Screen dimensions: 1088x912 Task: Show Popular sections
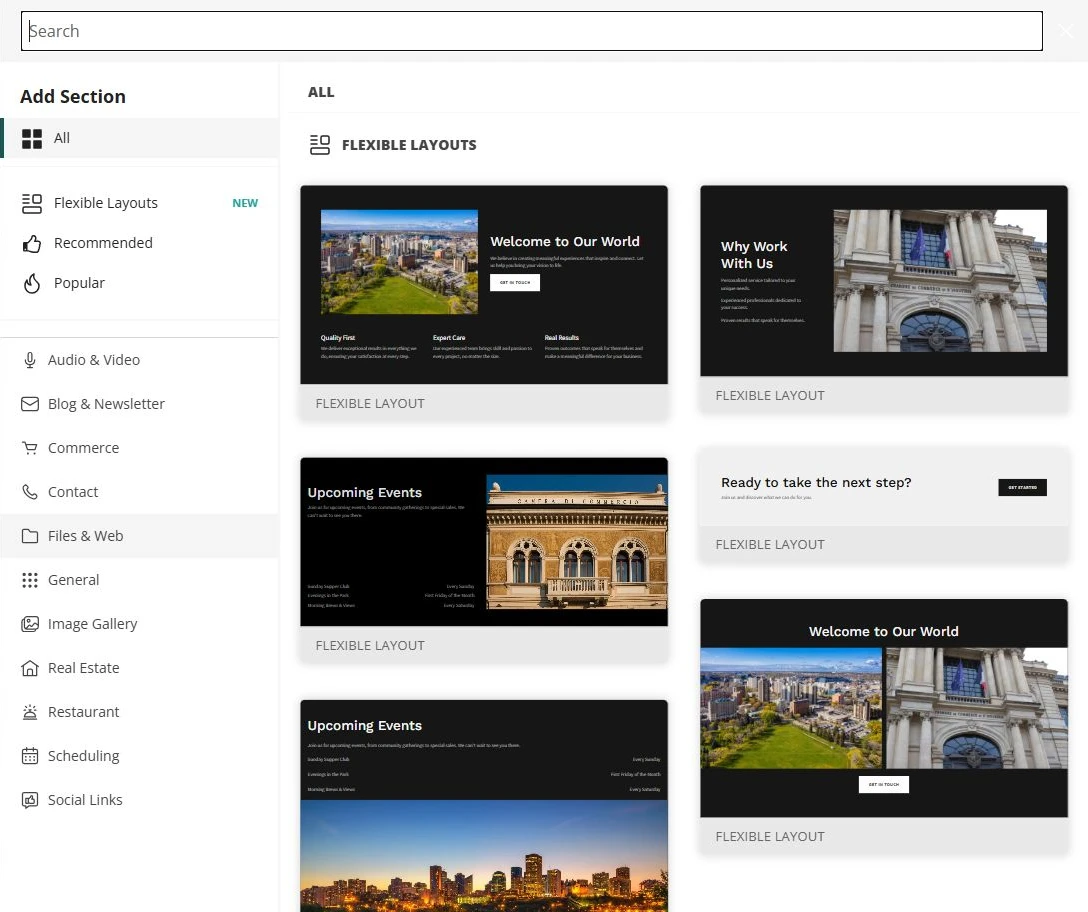[139, 283]
